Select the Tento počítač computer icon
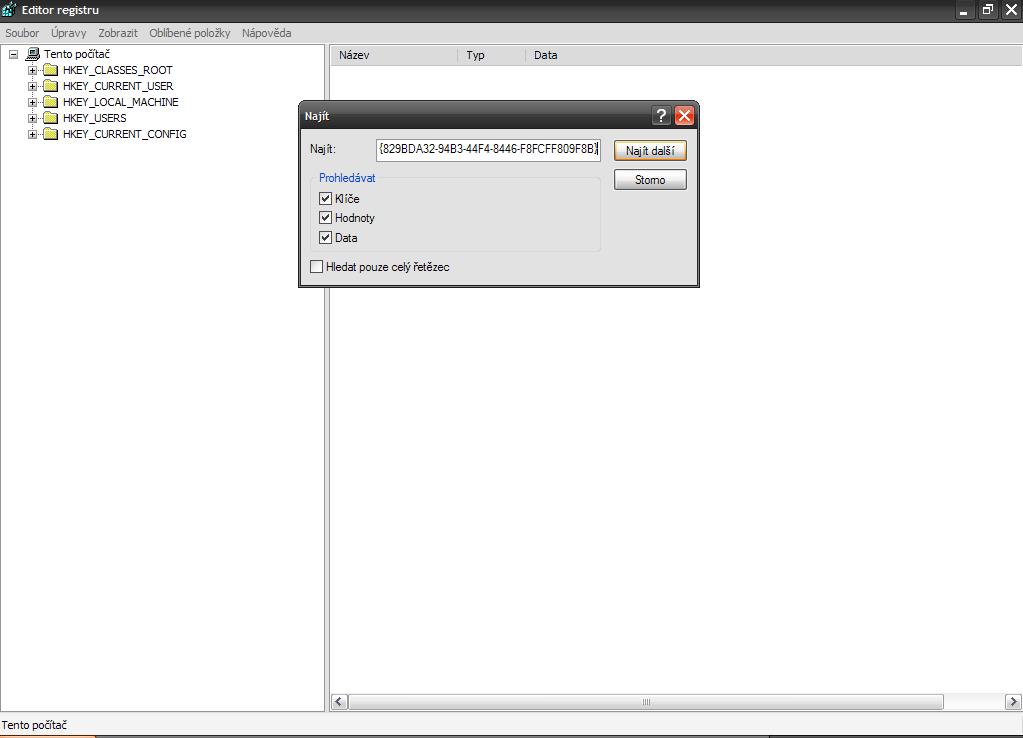 tap(33, 54)
